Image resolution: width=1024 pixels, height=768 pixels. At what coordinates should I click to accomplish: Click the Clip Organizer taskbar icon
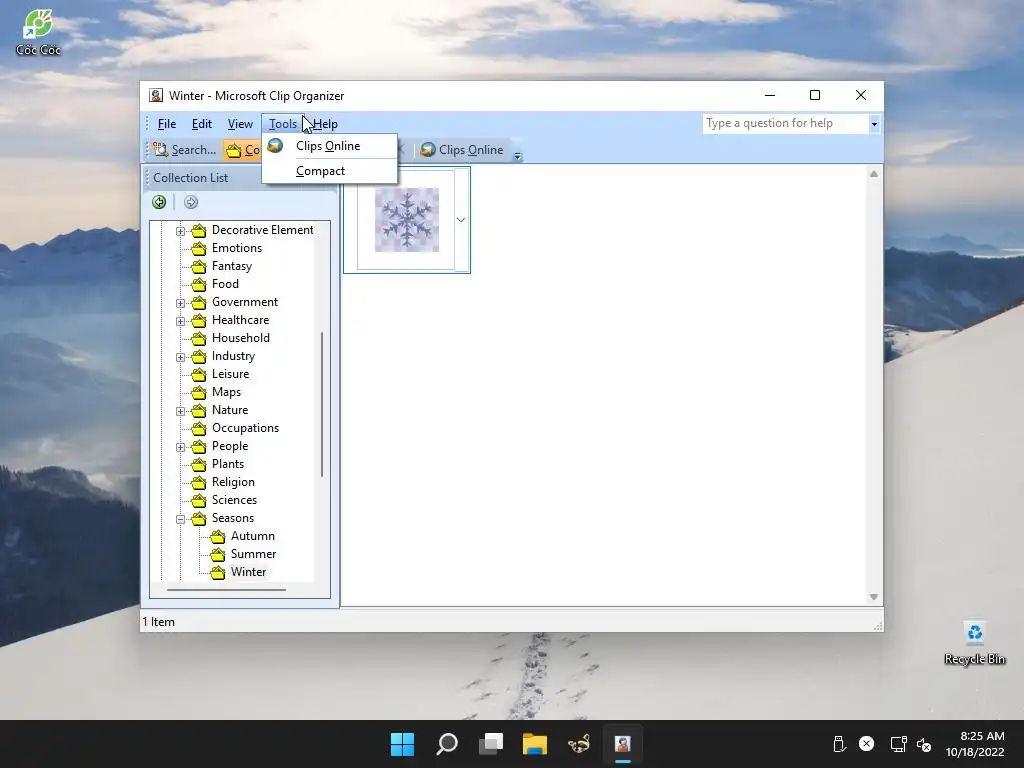[x=623, y=744]
